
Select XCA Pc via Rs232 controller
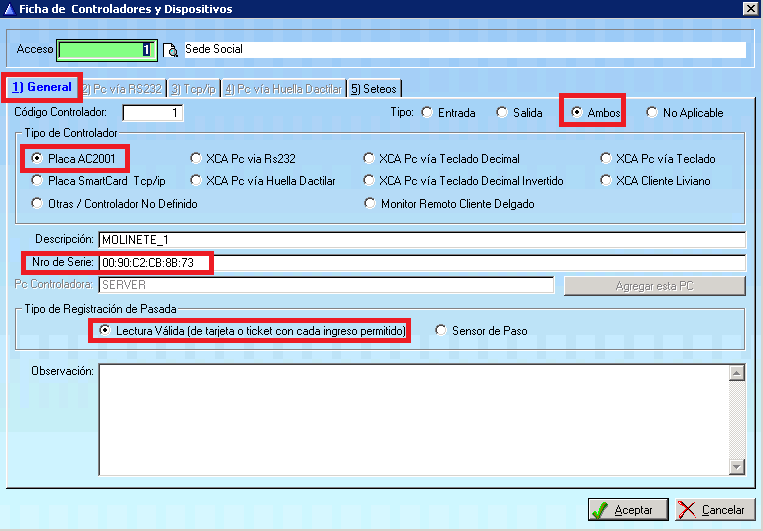196,158
